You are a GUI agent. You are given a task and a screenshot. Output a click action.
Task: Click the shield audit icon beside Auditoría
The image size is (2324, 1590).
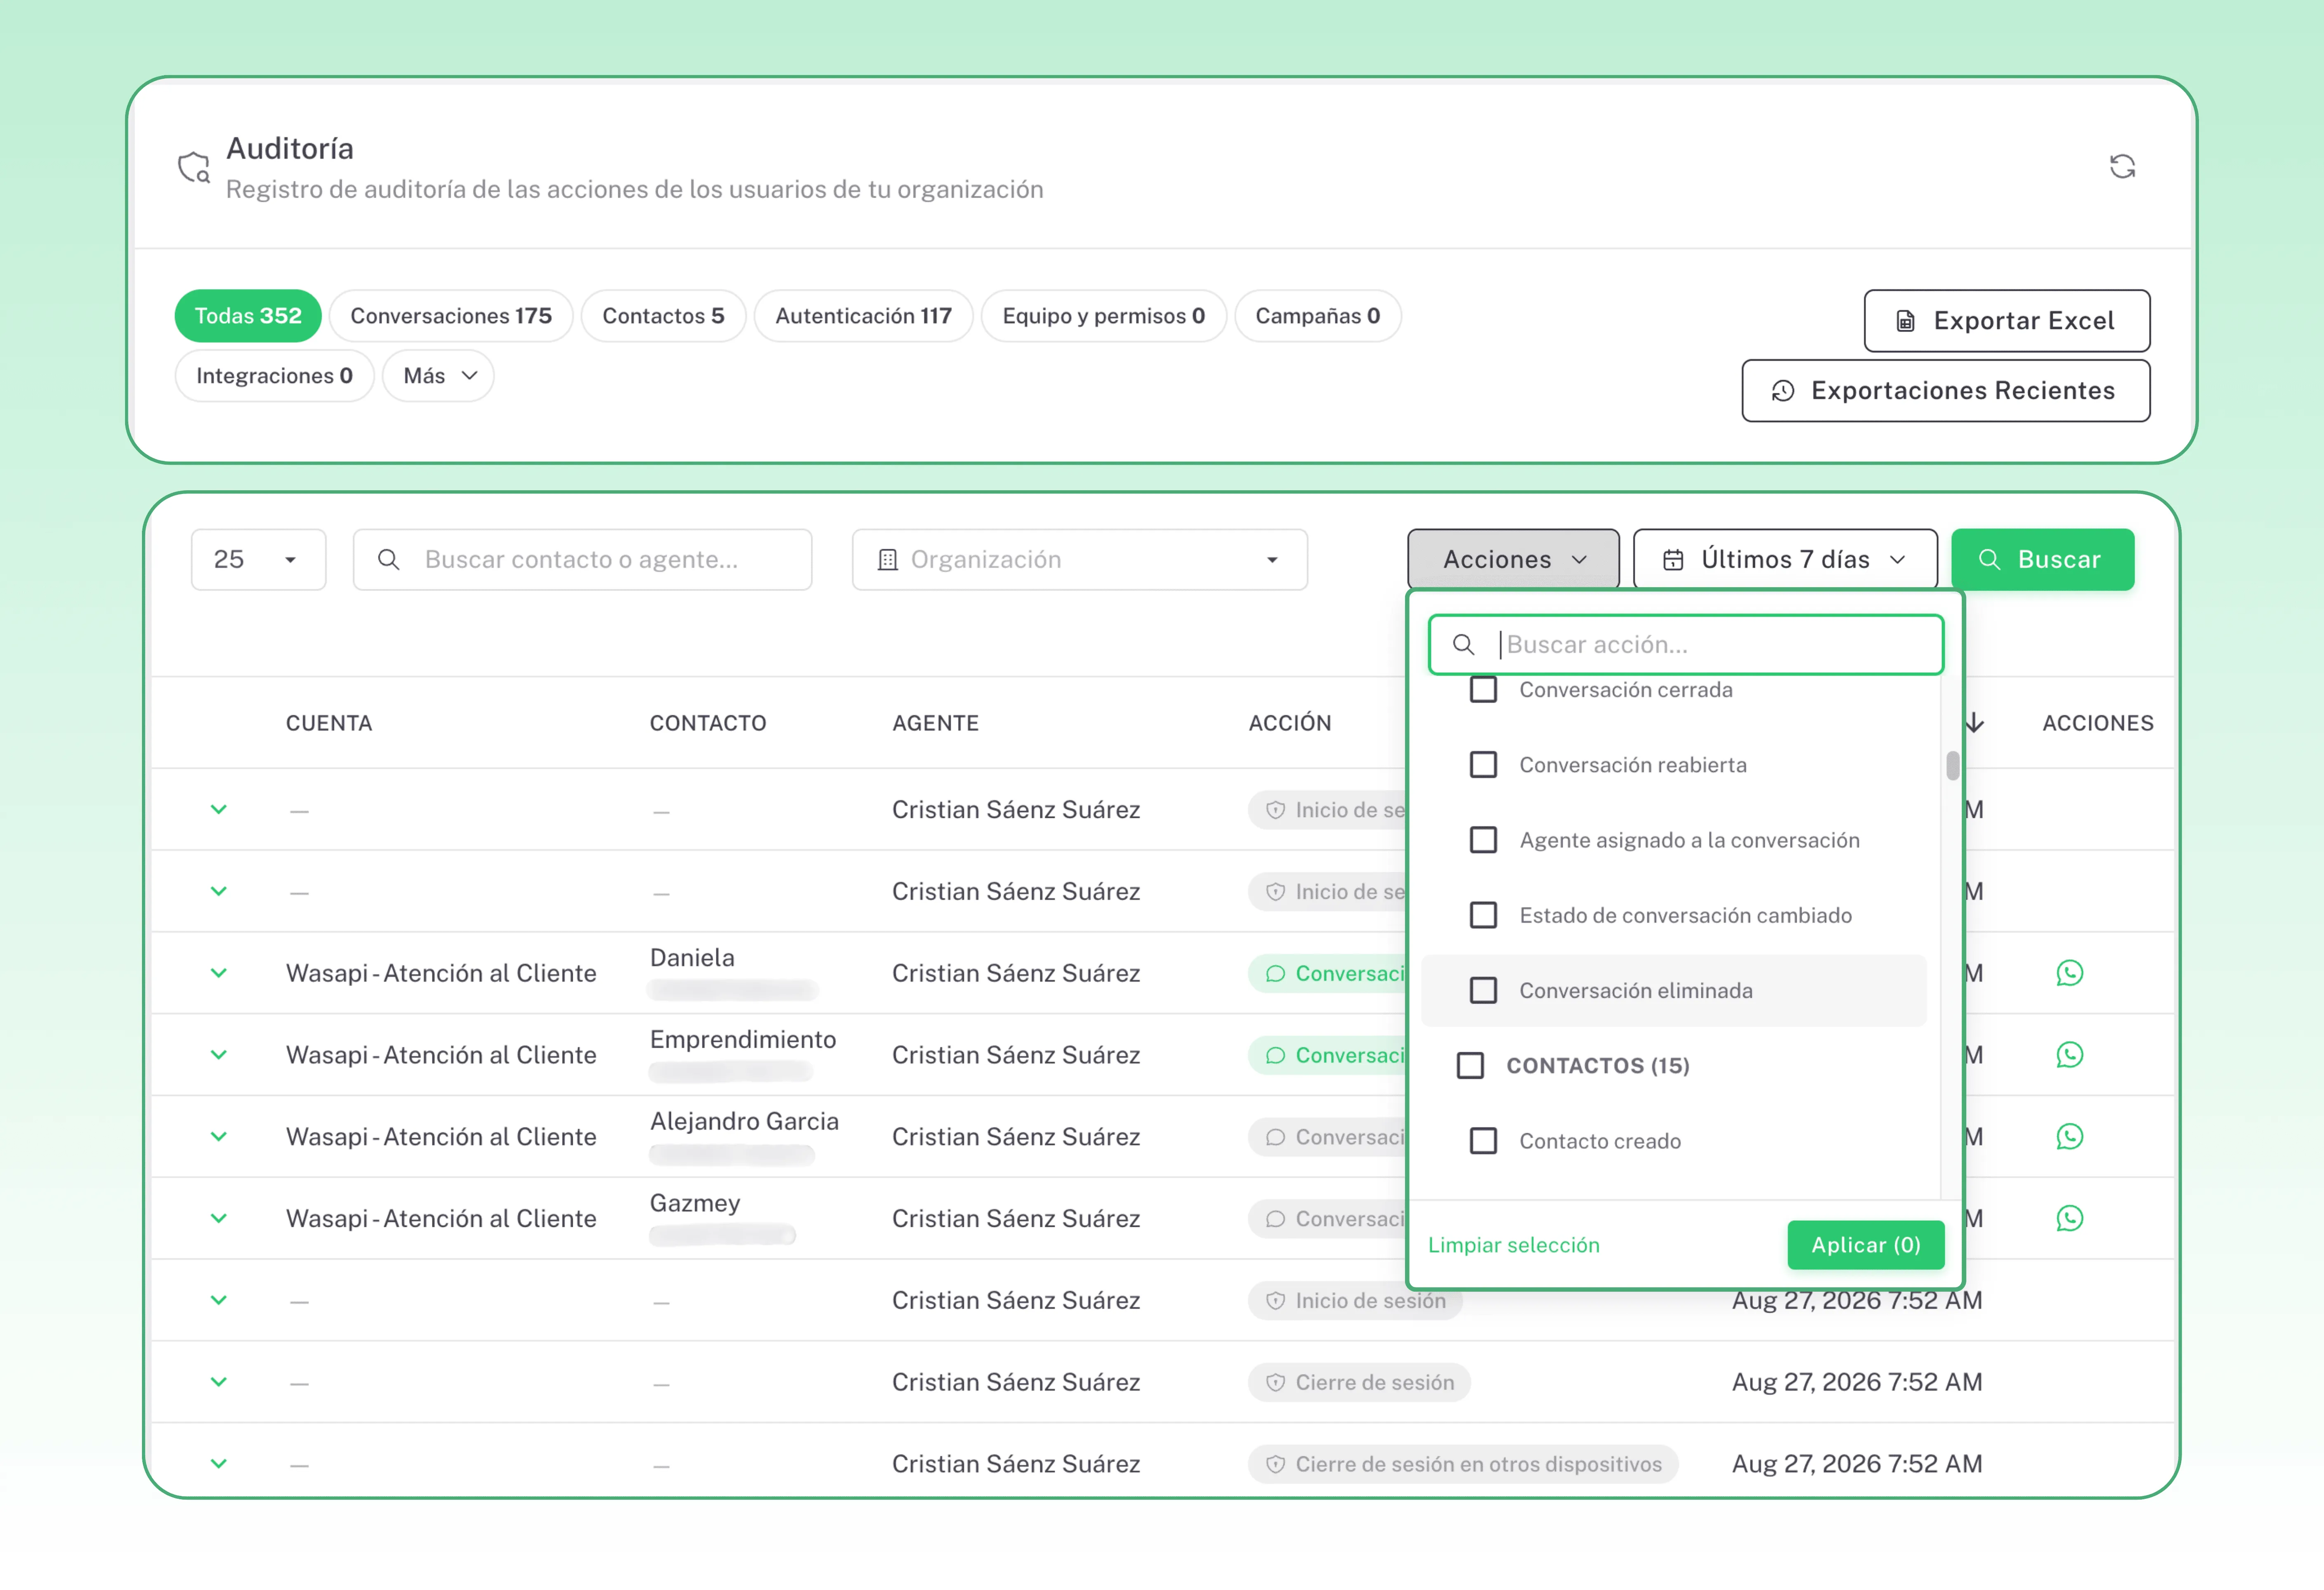(194, 167)
